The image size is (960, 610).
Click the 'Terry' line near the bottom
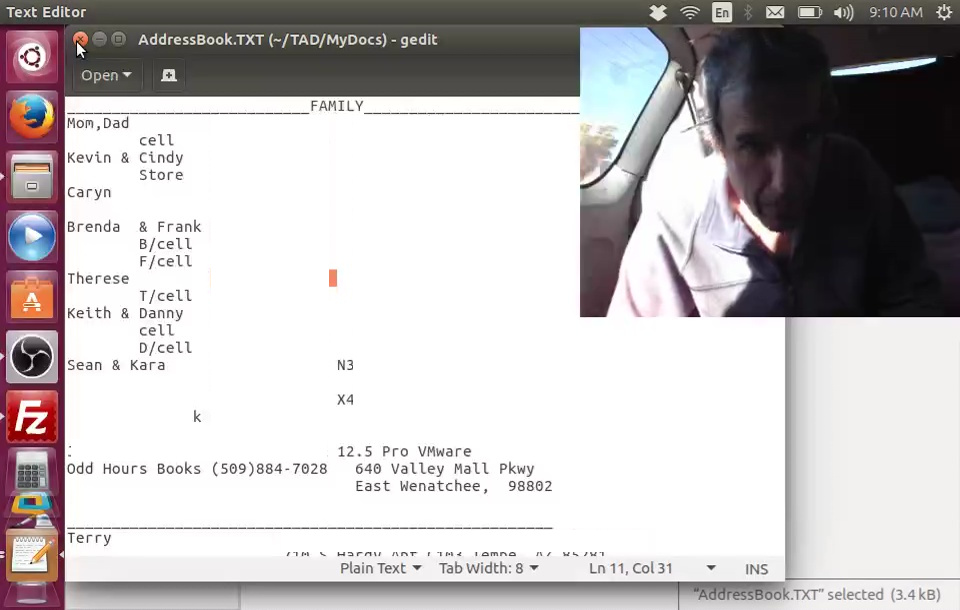(89, 538)
